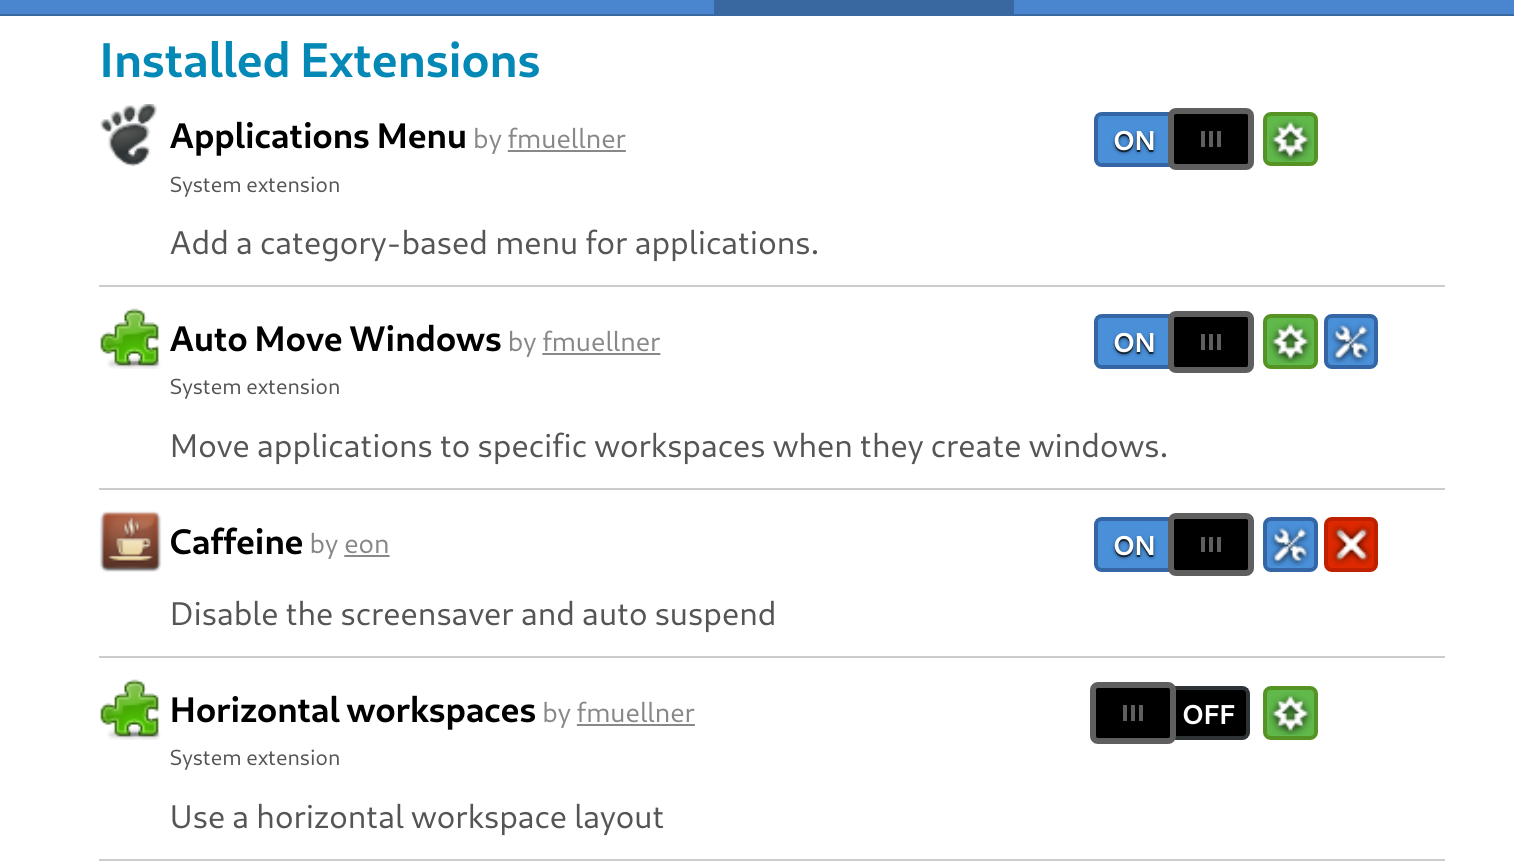Open the green gear for Applications Menu
Screen dimensions: 1514x864
tap(1290, 139)
